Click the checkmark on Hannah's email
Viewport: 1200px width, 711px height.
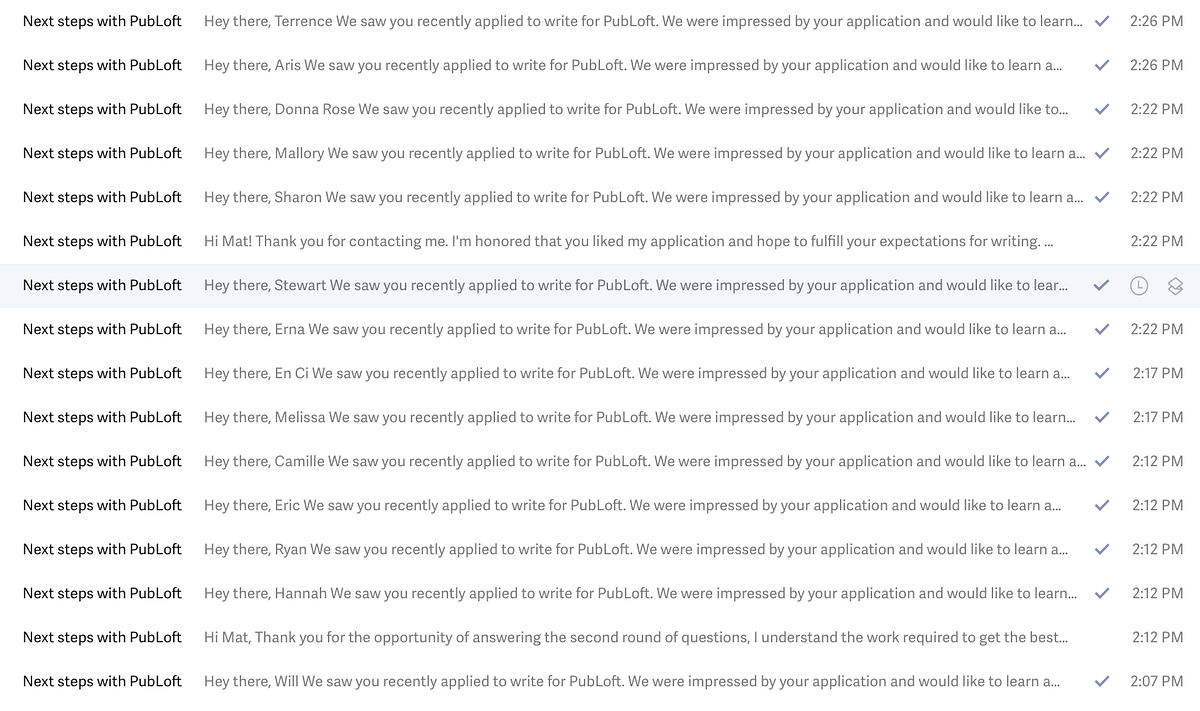tap(1102, 593)
